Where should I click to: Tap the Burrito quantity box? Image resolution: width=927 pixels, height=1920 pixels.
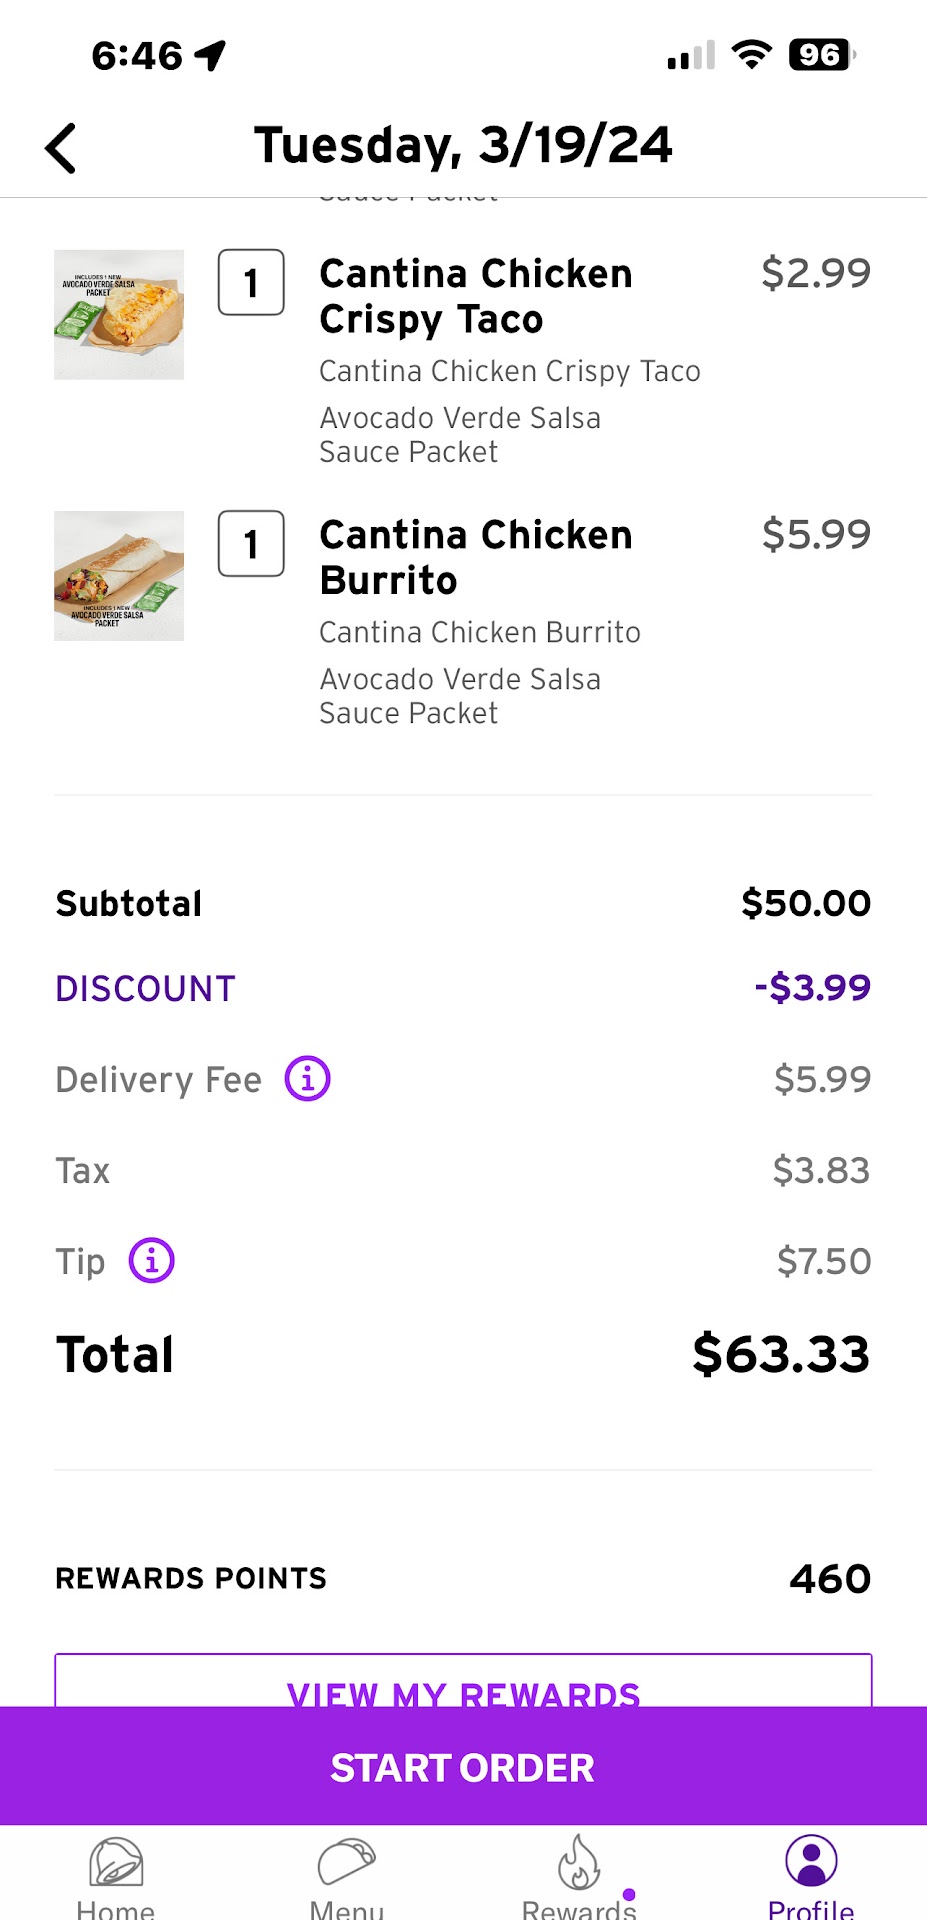[251, 544]
